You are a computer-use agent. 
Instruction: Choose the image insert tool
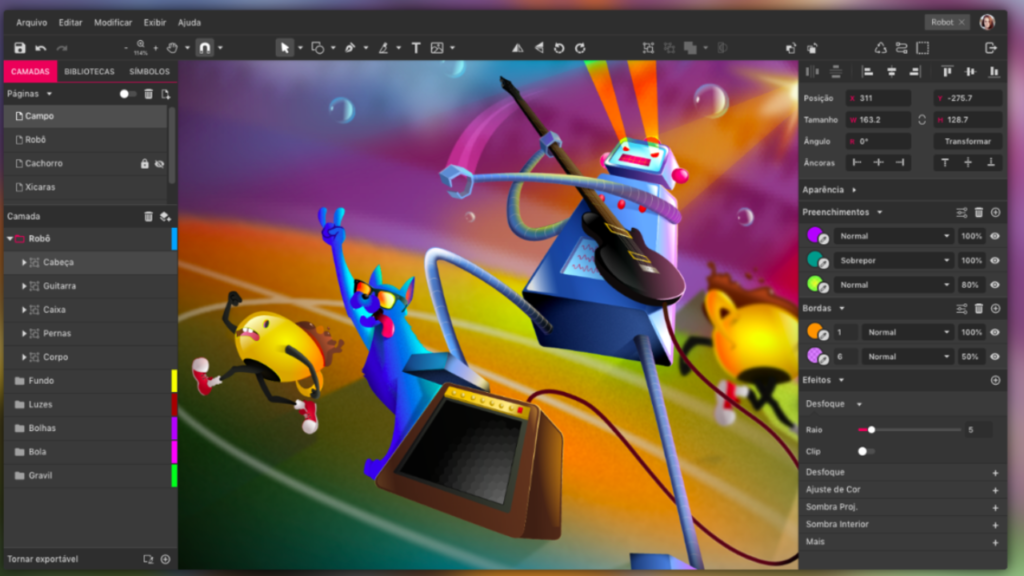(437, 48)
